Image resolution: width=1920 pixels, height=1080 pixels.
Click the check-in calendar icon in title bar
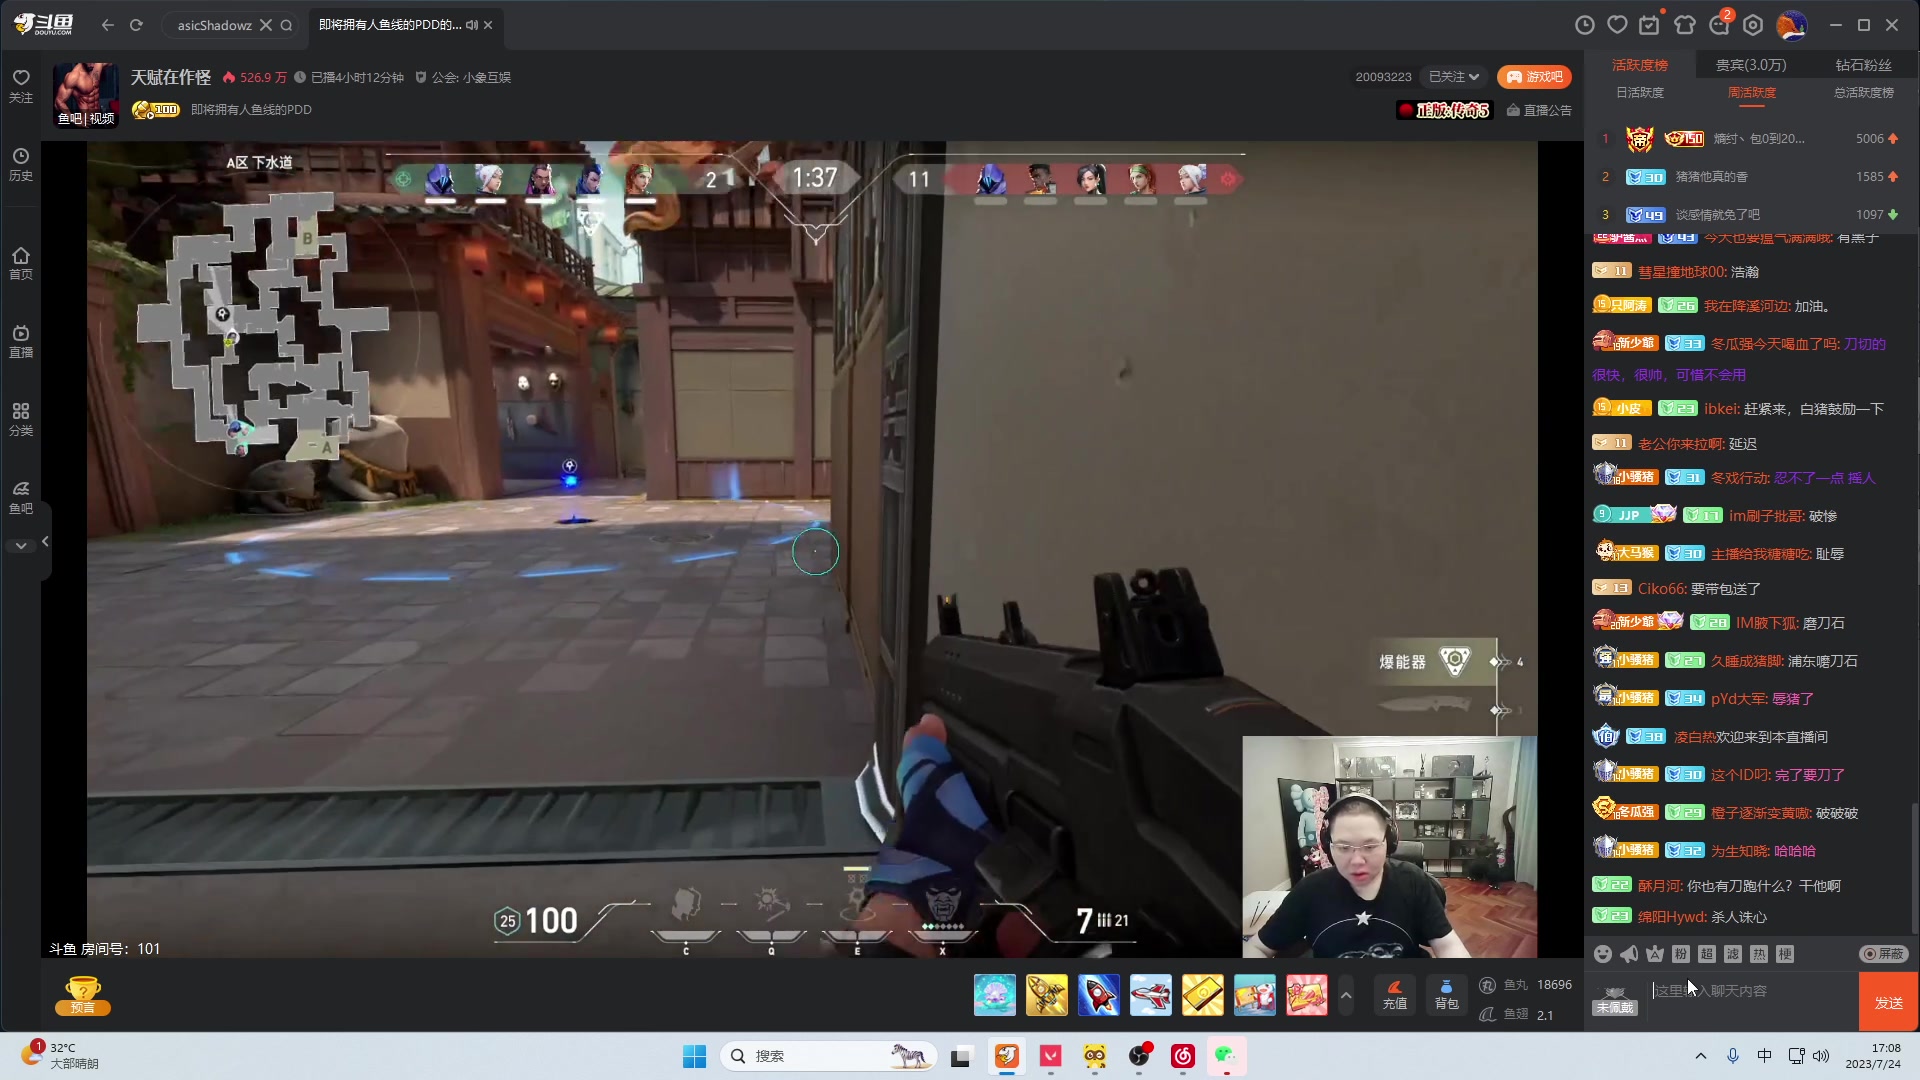tap(1649, 25)
